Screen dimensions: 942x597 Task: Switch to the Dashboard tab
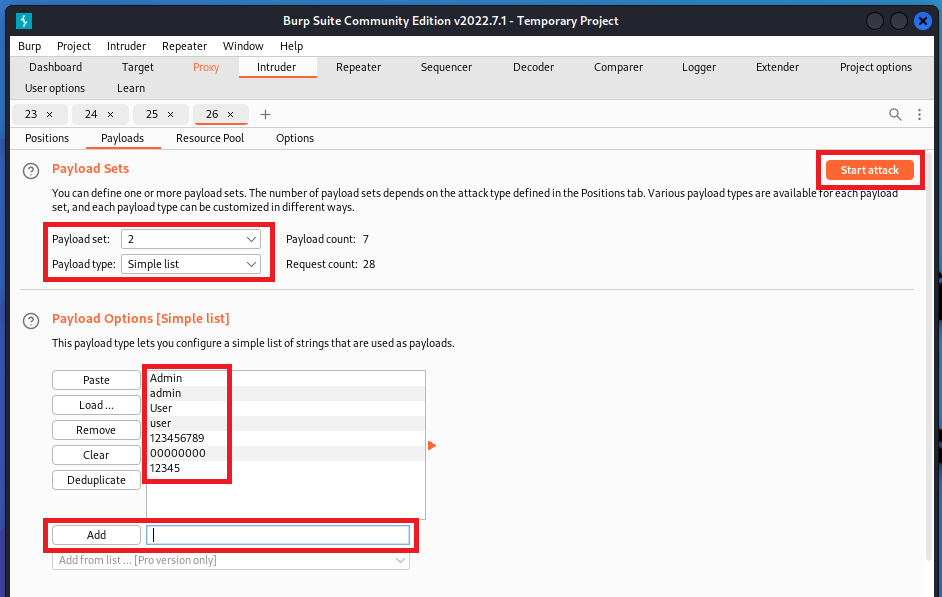(x=55, y=67)
